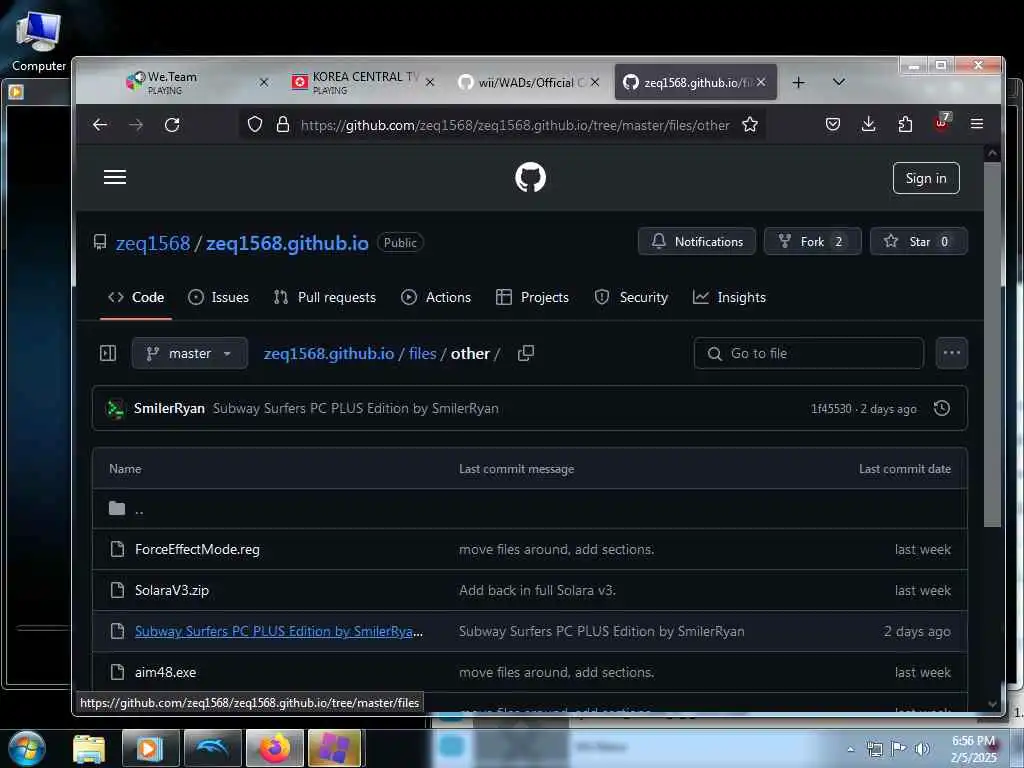Open Windows Explorer from the taskbar
Viewport: 1024px width, 768px height.
(89, 748)
